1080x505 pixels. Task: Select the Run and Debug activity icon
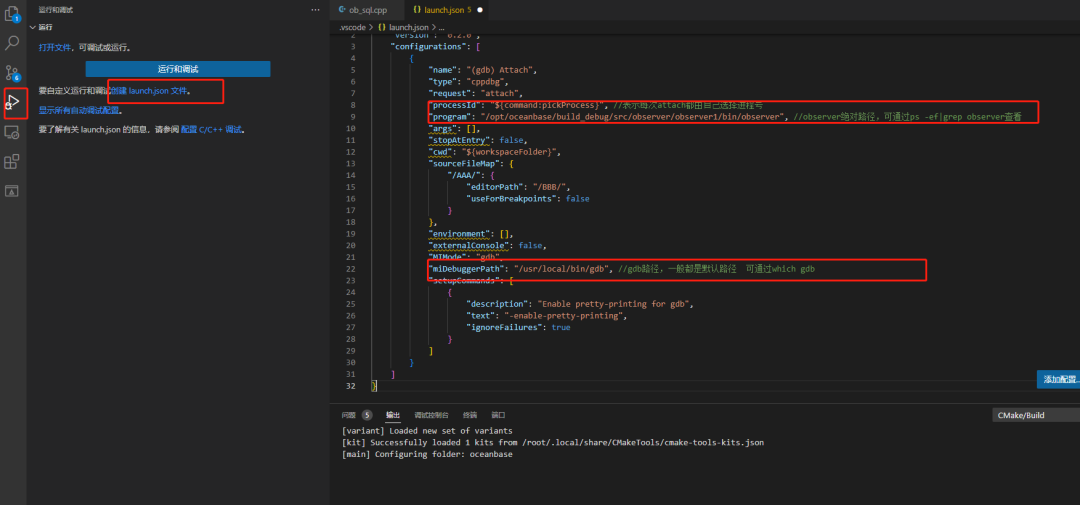[12, 103]
